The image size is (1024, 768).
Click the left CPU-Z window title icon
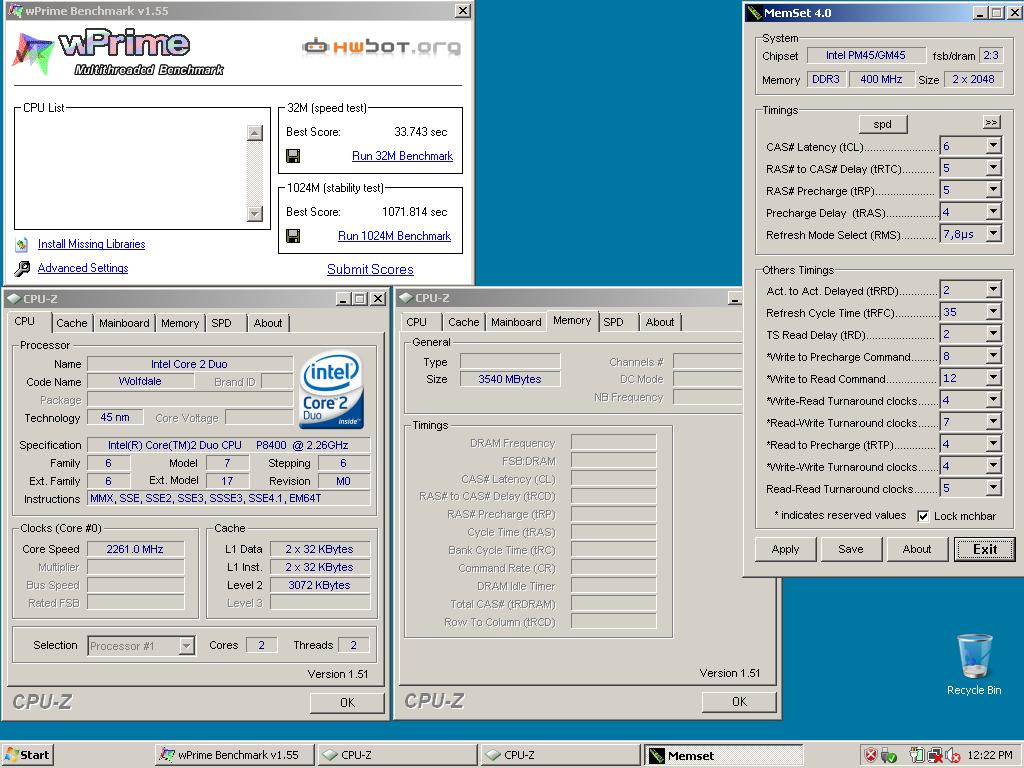pos(13,298)
